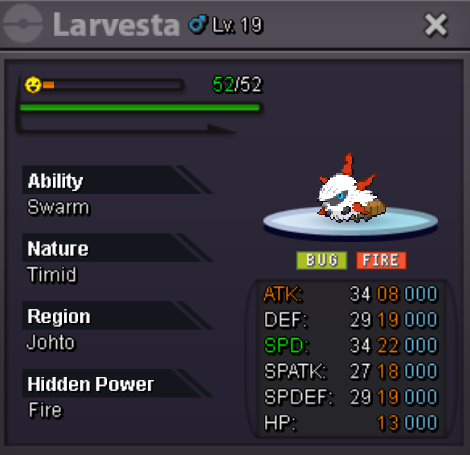Screen dimensions: 470x455
Task: Click the Timid nature text
Action: pos(52,275)
